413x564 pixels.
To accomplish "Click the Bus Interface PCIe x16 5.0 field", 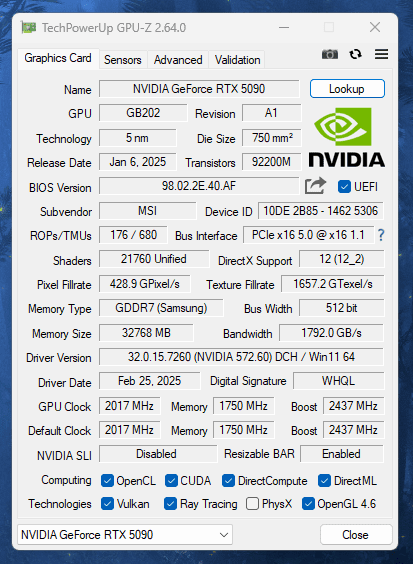I will [x=308, y=235].
